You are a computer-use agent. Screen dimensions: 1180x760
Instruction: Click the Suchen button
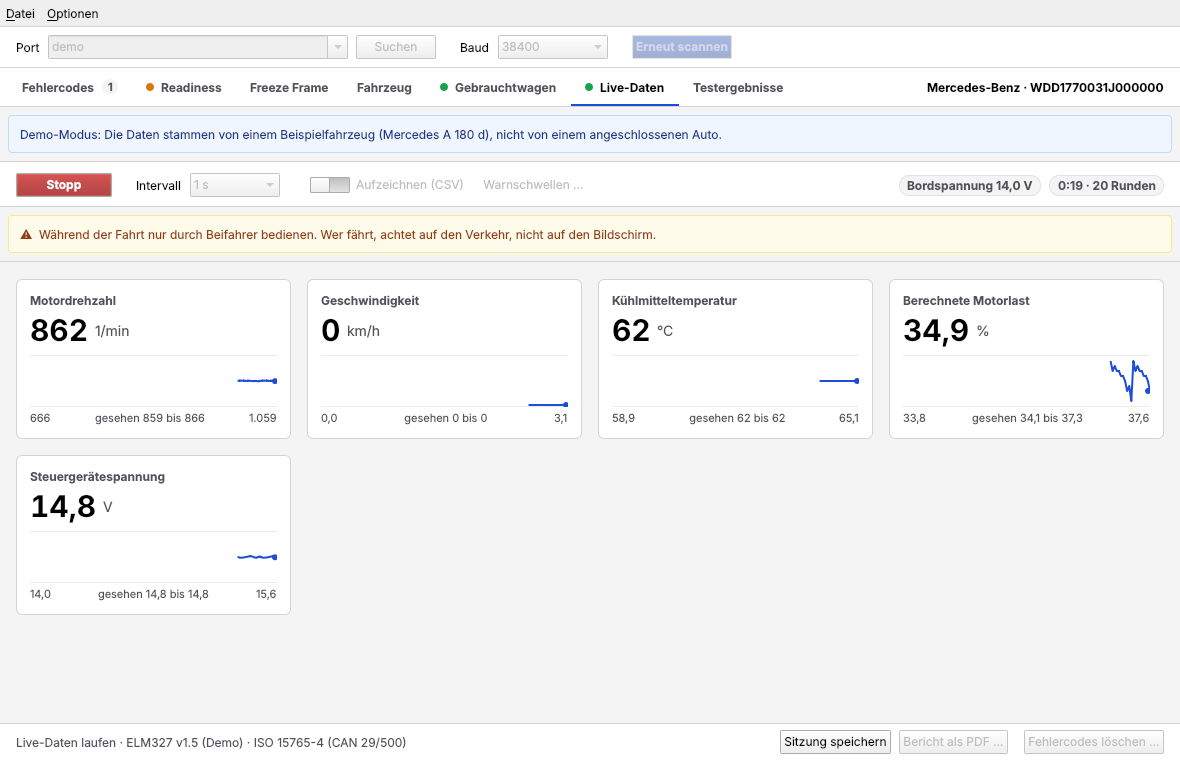pyautogui.click(x=396, y=47)
